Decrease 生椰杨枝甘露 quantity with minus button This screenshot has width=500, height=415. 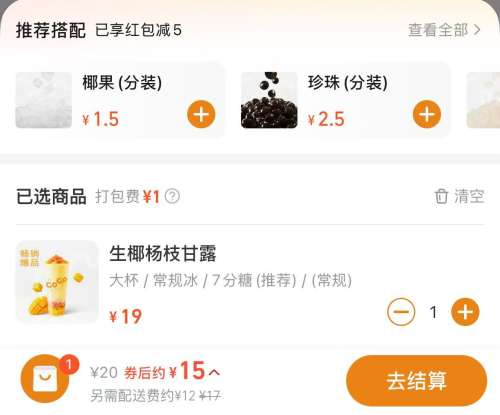pos(401,312)
